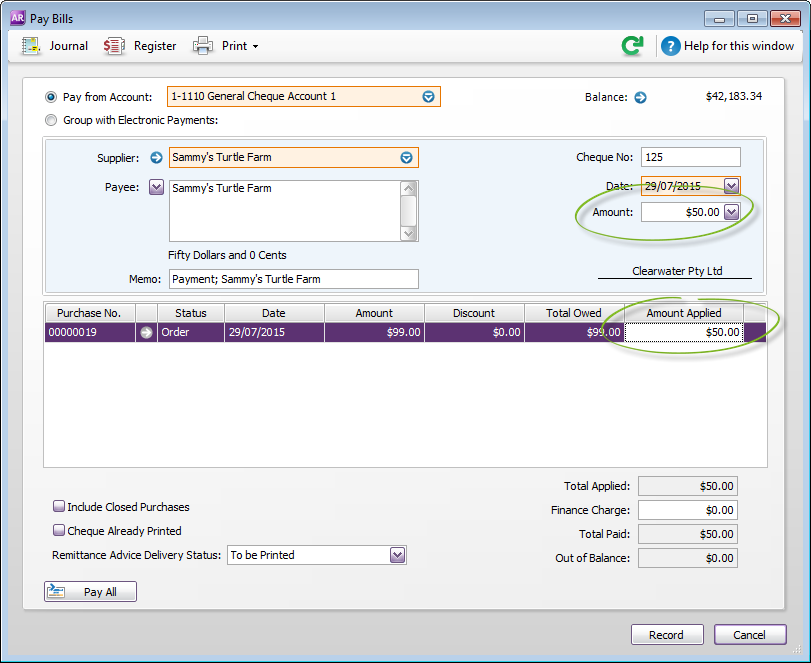Screen dimensions: 811x663
Task: Click the Print printer icon
Action: point(203,46)
